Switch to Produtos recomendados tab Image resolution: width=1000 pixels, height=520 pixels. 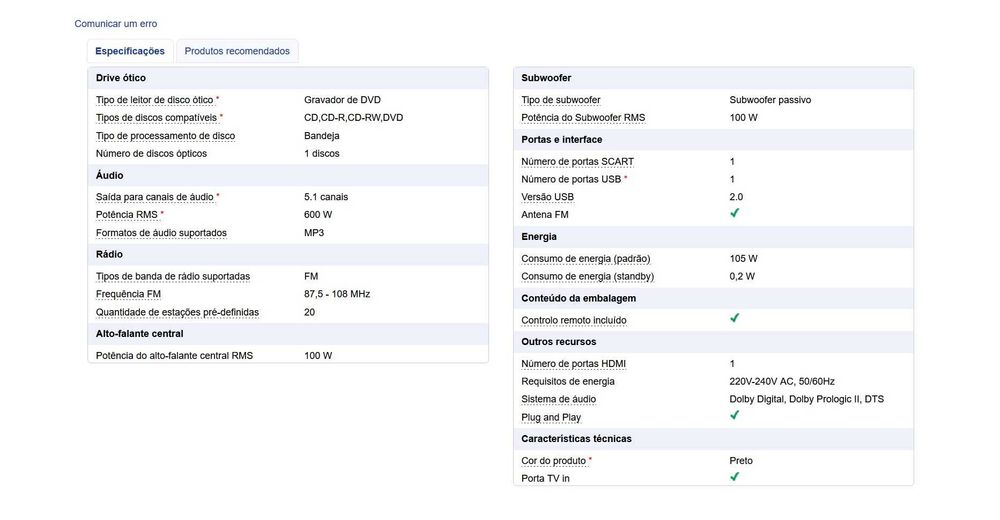tap(237, 51)
